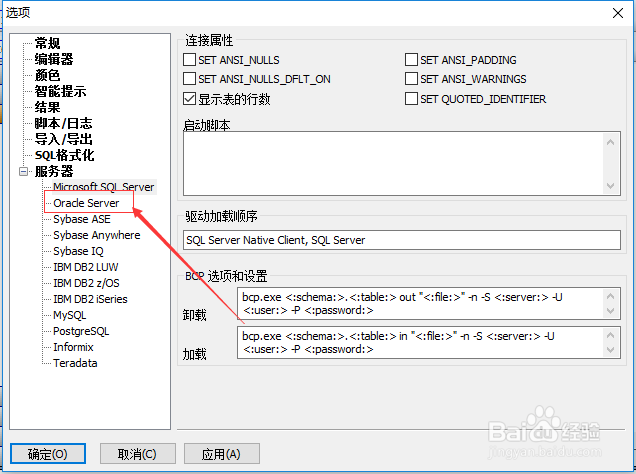Image resolution: width=636 pixels, height=474 pixels.
Task: Collapse the 服务器 tree node
Action: pos(23,172)
